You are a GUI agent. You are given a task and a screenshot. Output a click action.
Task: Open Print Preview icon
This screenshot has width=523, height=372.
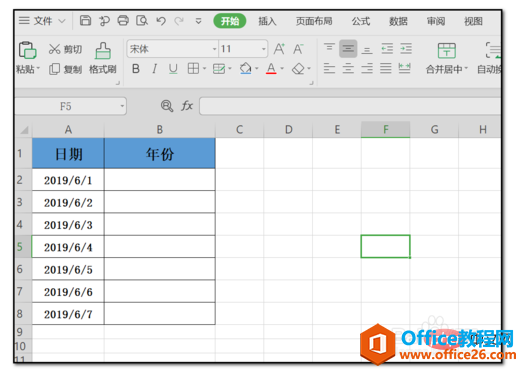click(142, 21)
